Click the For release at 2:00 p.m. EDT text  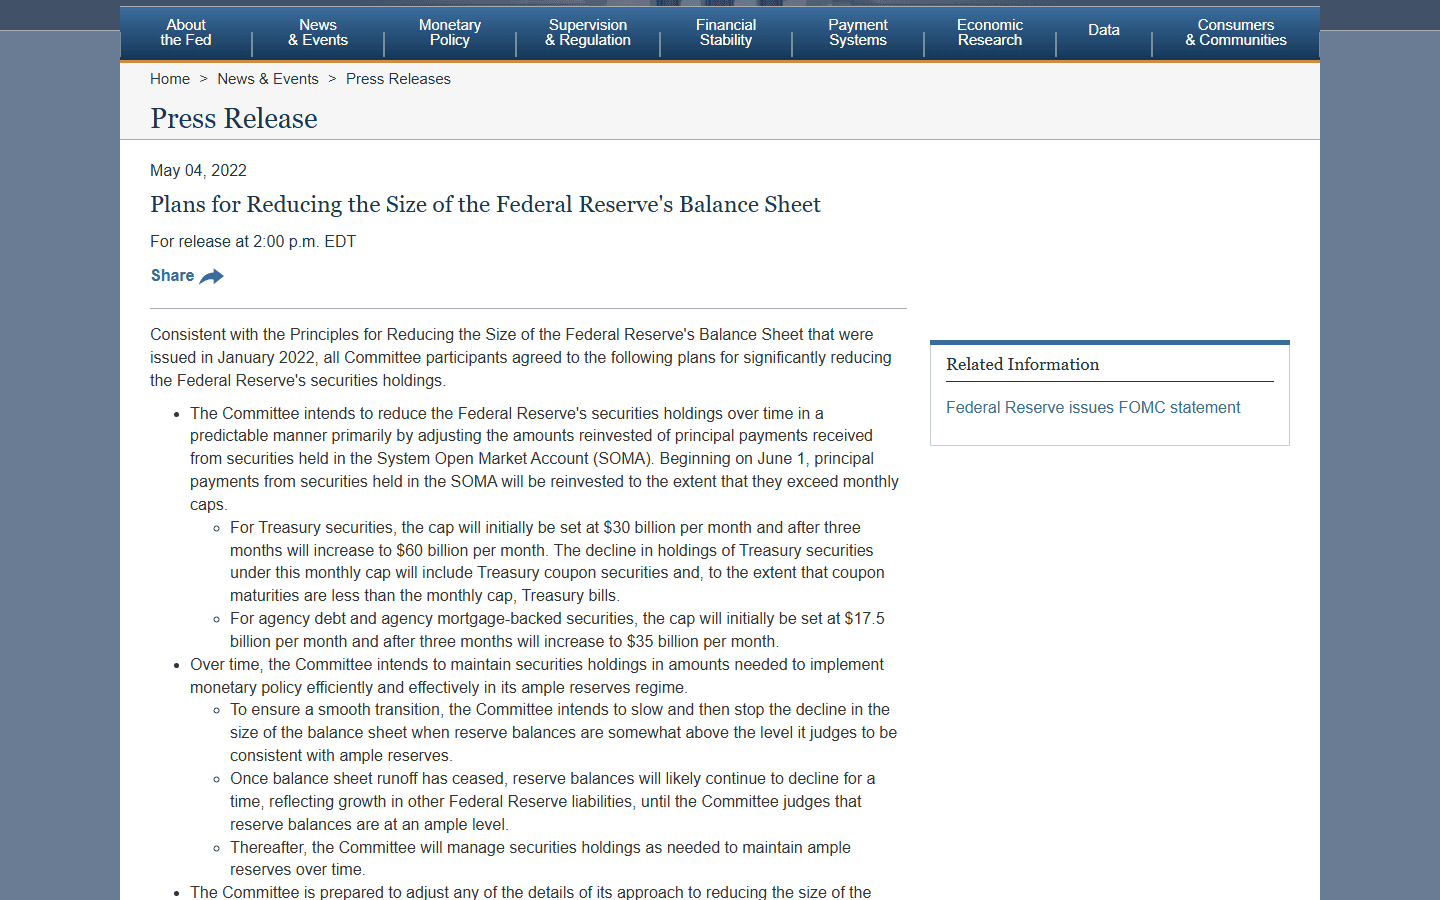[253, 242]
